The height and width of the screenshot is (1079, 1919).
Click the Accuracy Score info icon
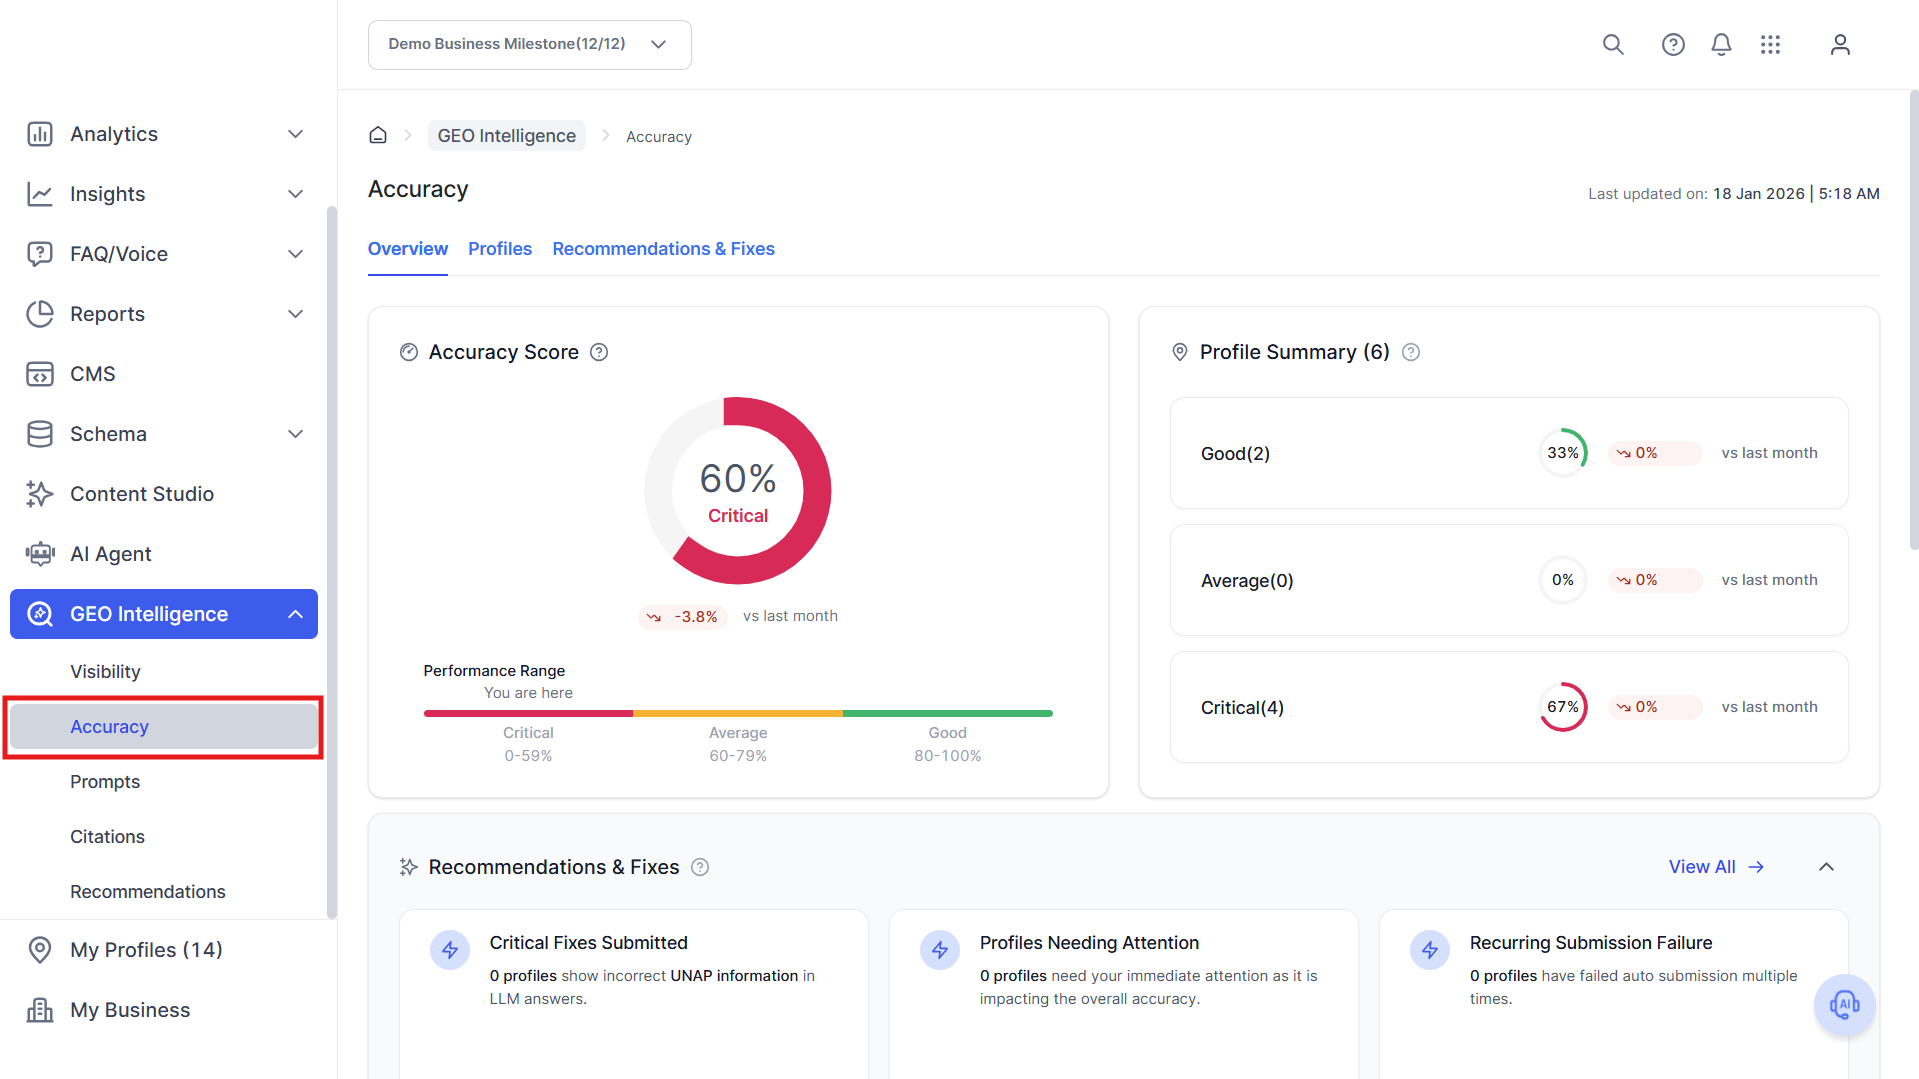click(599, 352)
